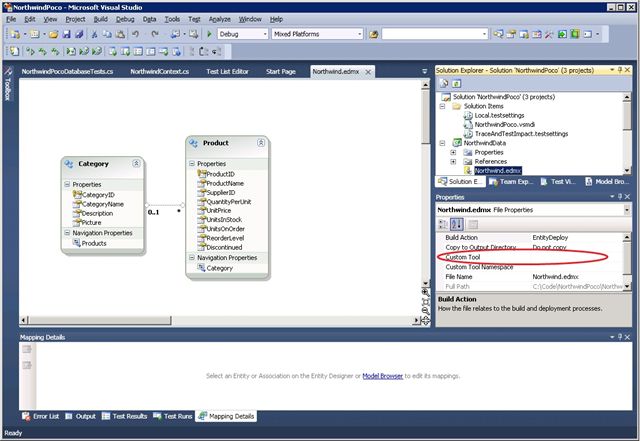The image size is (640, 441).
Task: Click the New Project toolbar icon
Action: point(15,34)
